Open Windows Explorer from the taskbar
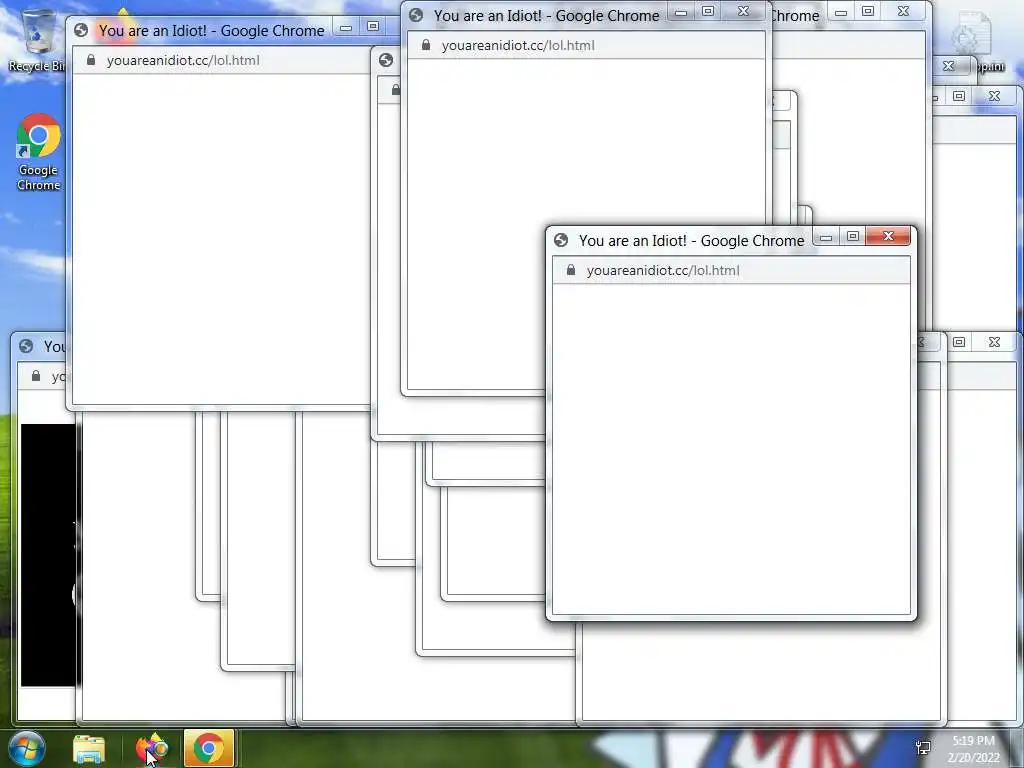Image resolution: width=1024 pixels, height=768 pixels. pos(89,748)
